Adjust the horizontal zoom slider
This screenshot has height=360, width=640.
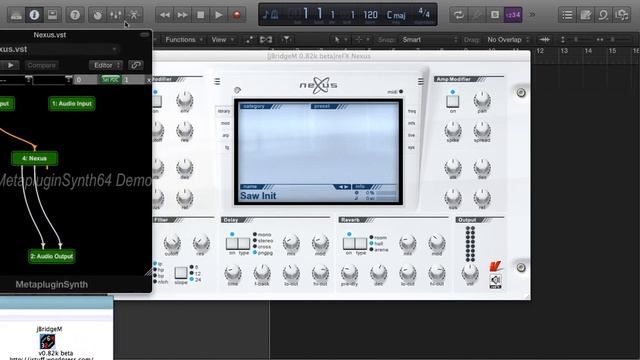[612, 40]
